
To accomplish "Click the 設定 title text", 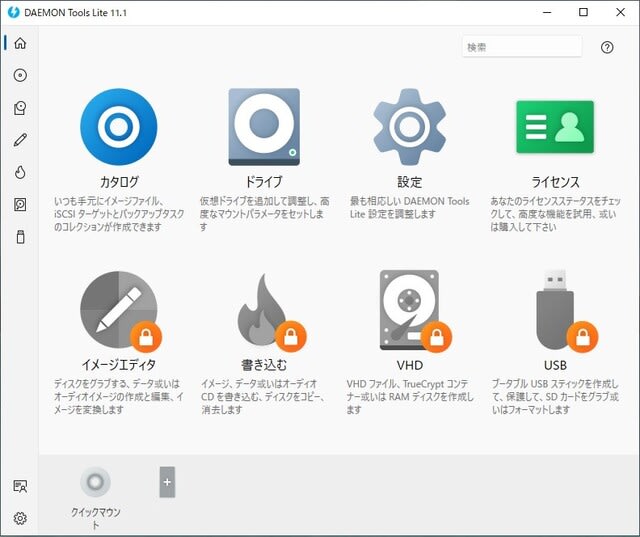I will 409,182.
